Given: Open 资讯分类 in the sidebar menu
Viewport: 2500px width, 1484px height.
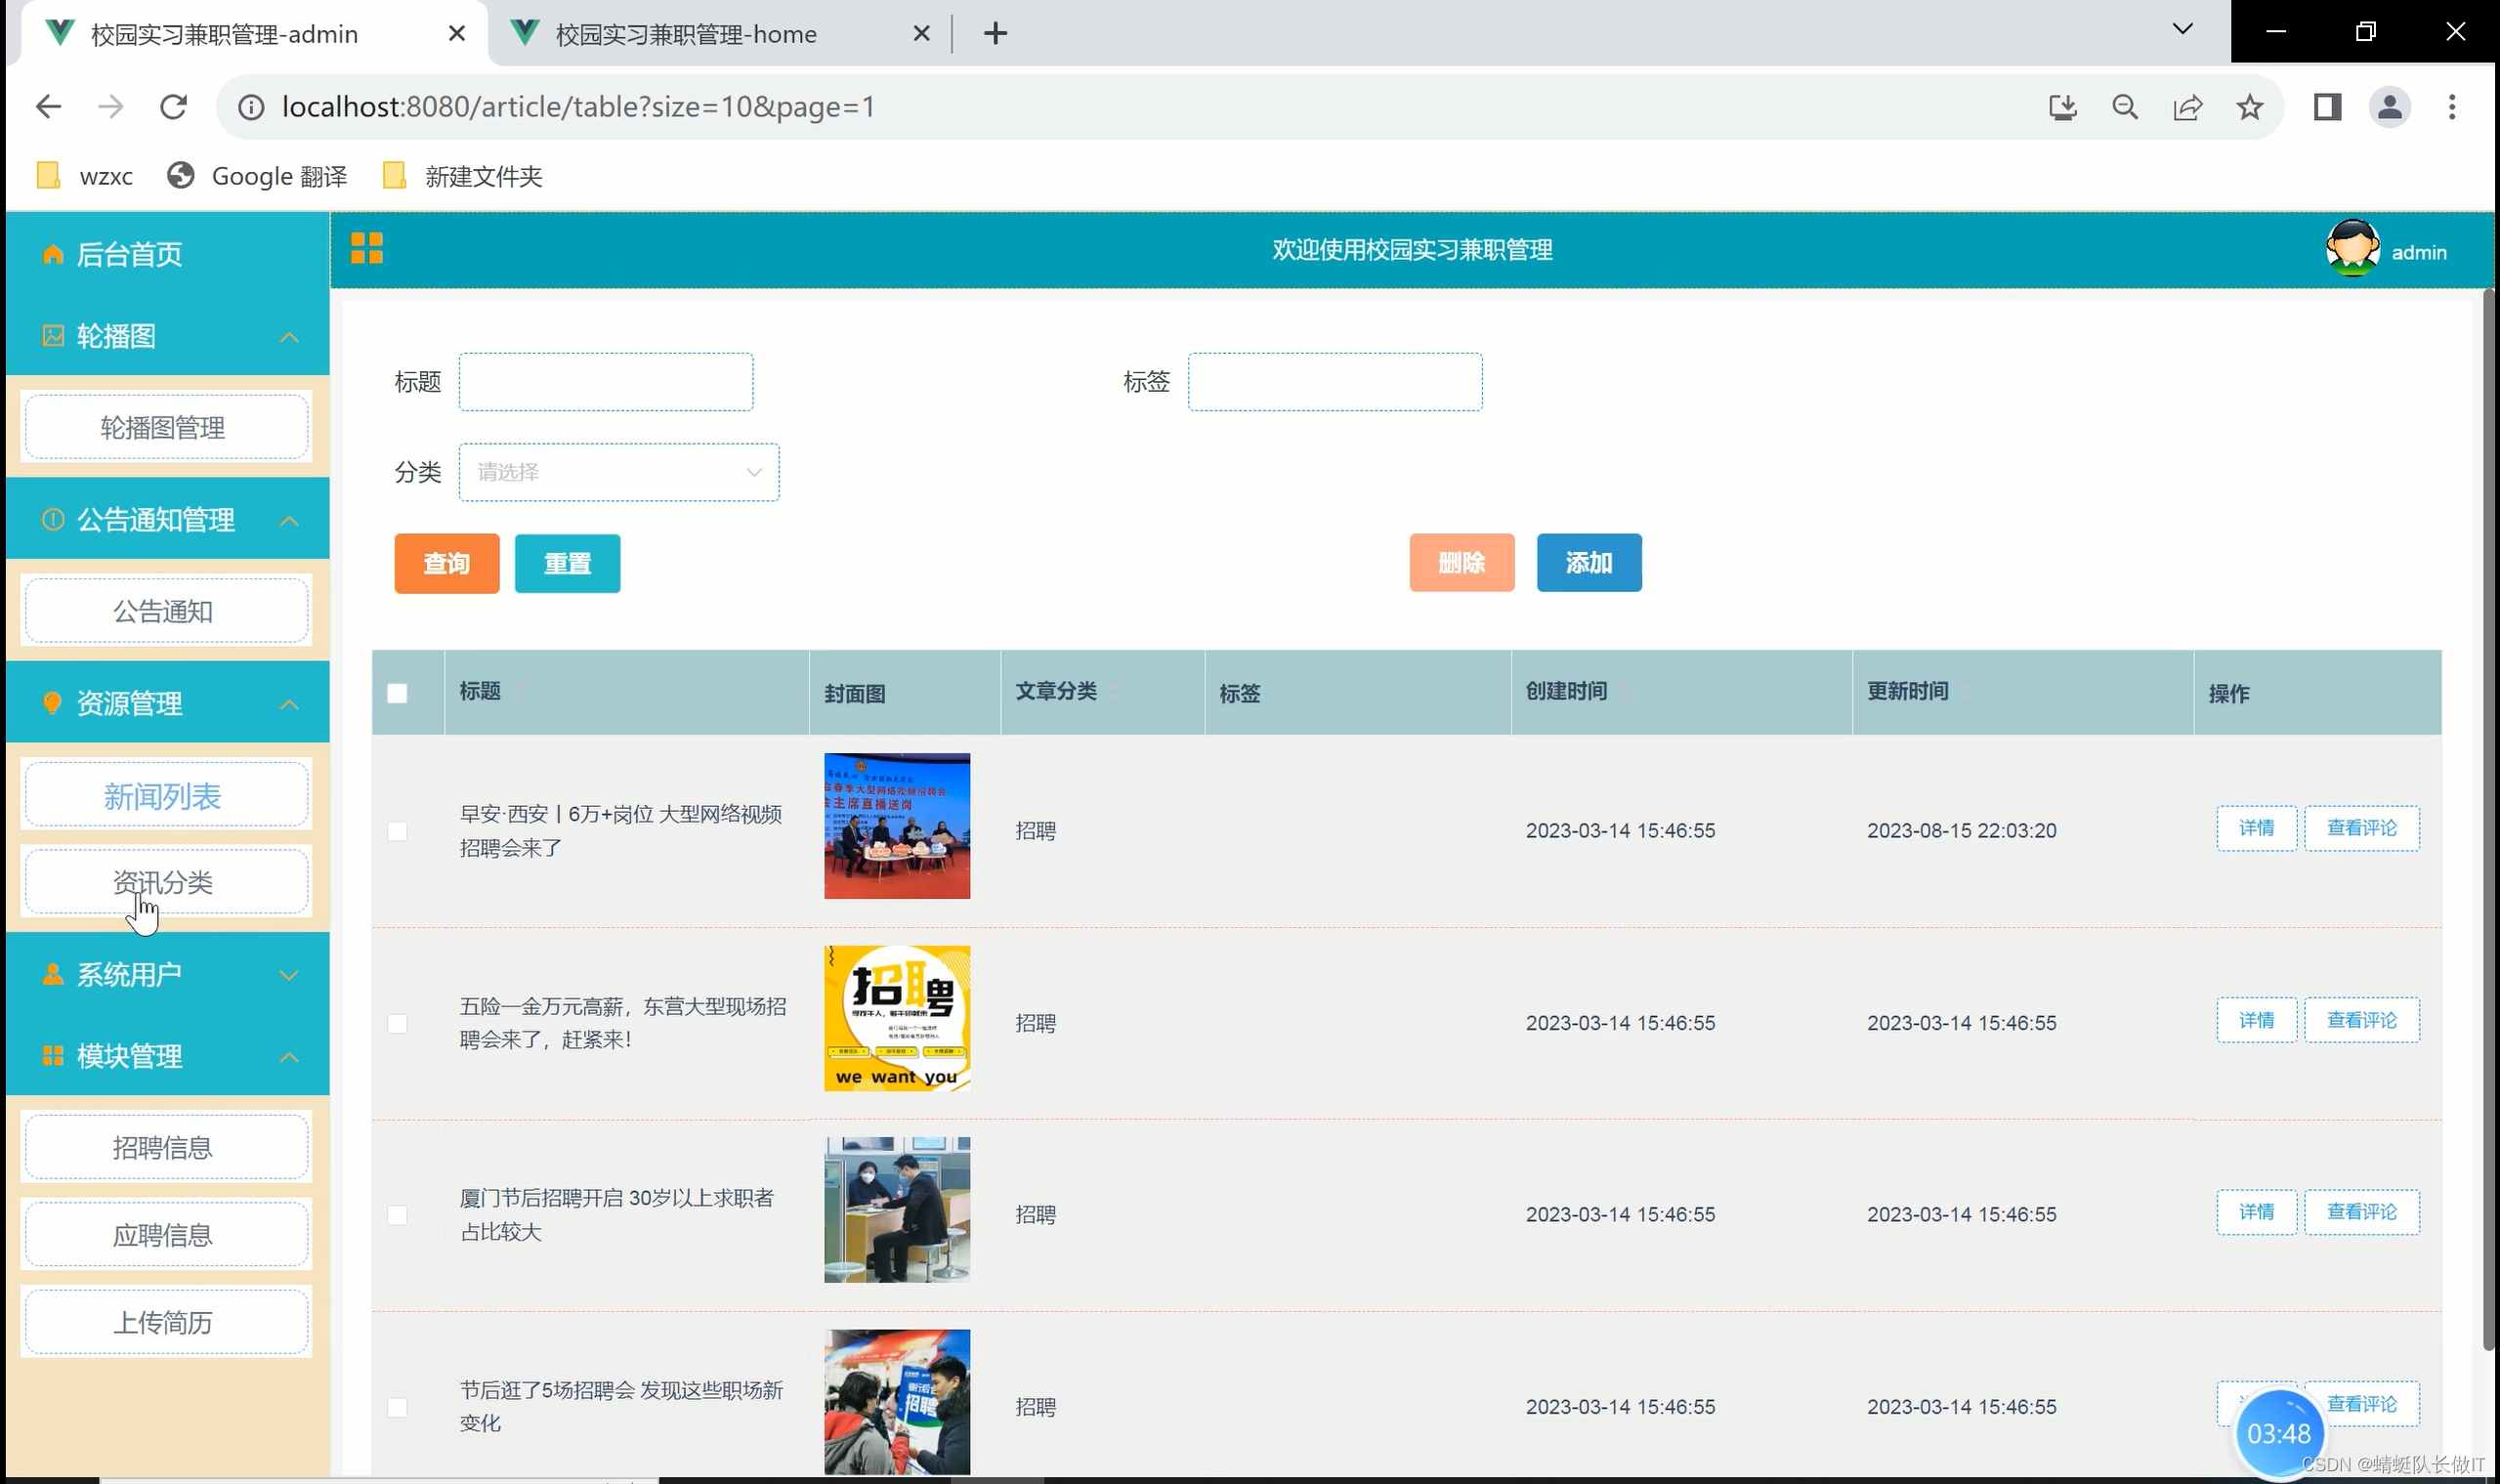Looking at the screenshot, I should 163,882.
